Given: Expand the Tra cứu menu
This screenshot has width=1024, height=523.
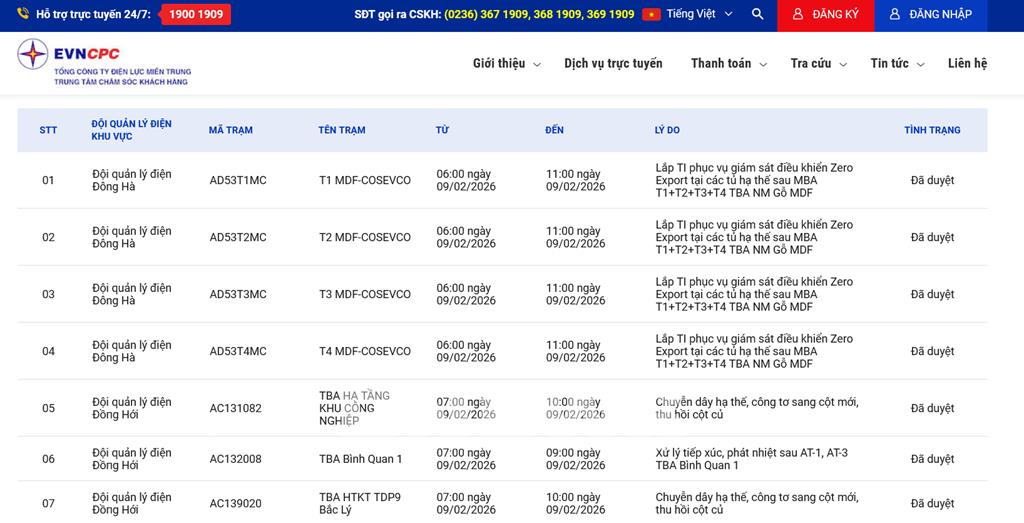Looking at the screenshot, I should pyautogui.click(x=818, y=63).
